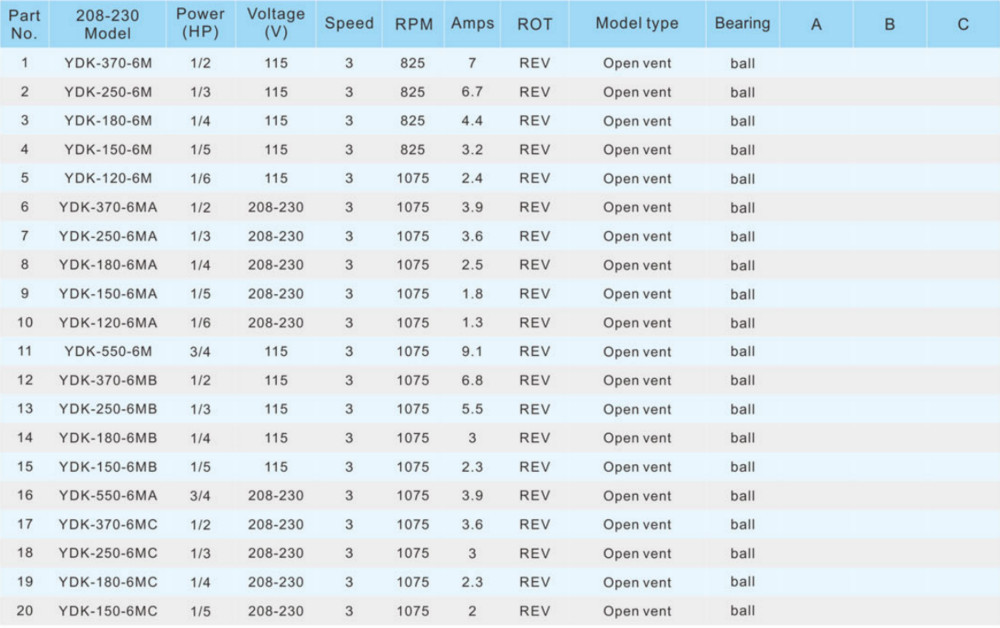
Task: Click the RPM column header
Action: 413,24
